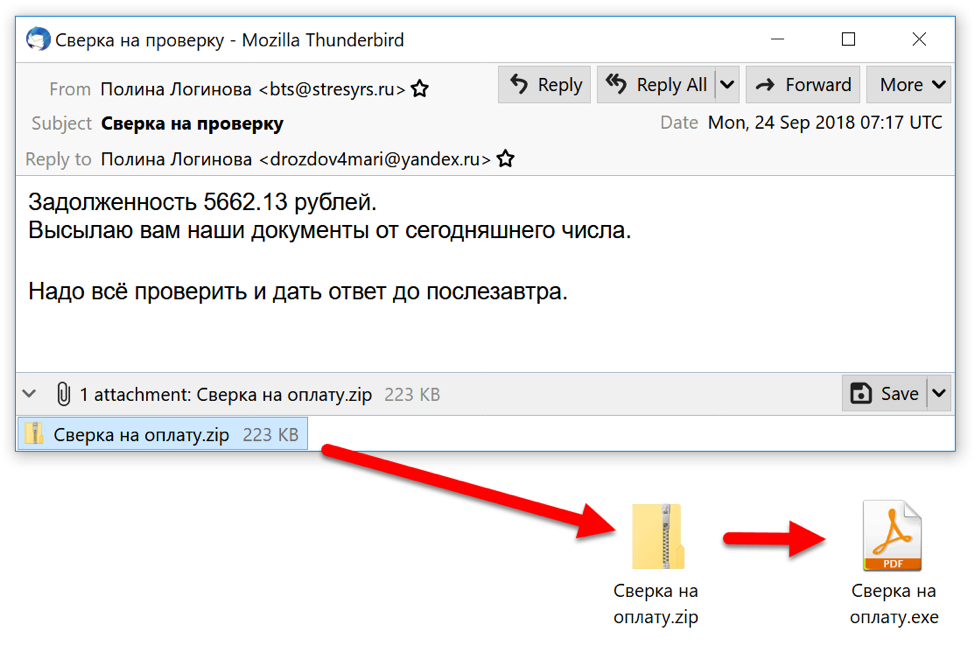Click sender address bts@stresyrs.ru

click(332, 89)
